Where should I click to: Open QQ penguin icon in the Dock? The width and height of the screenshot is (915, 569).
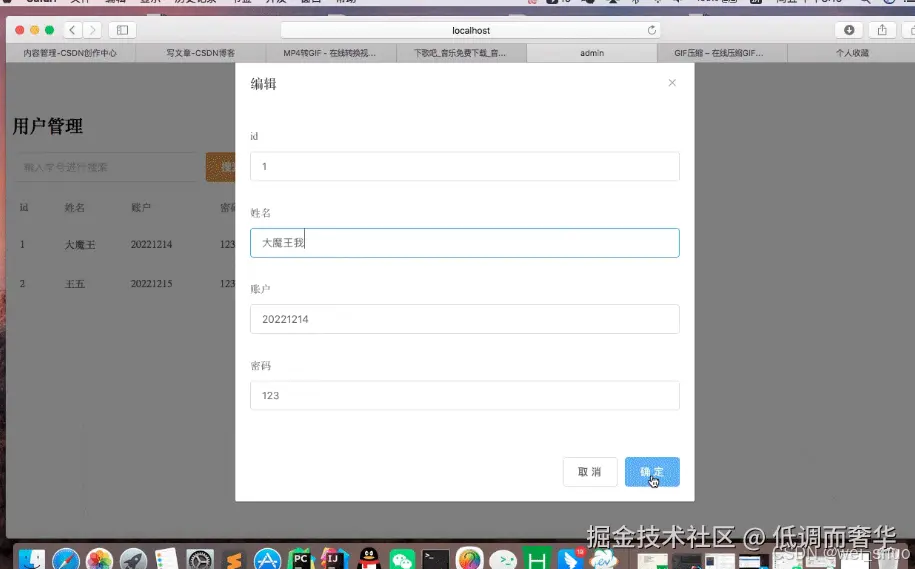click(368, 559)
